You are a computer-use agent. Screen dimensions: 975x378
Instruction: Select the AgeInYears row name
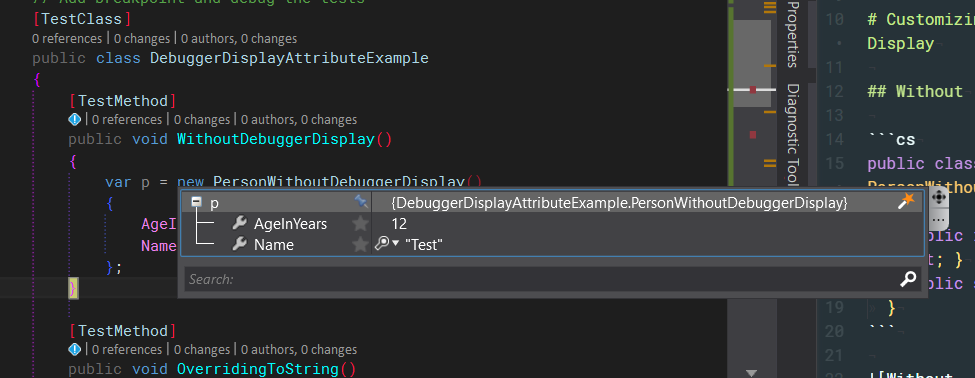tap(290, 224)
